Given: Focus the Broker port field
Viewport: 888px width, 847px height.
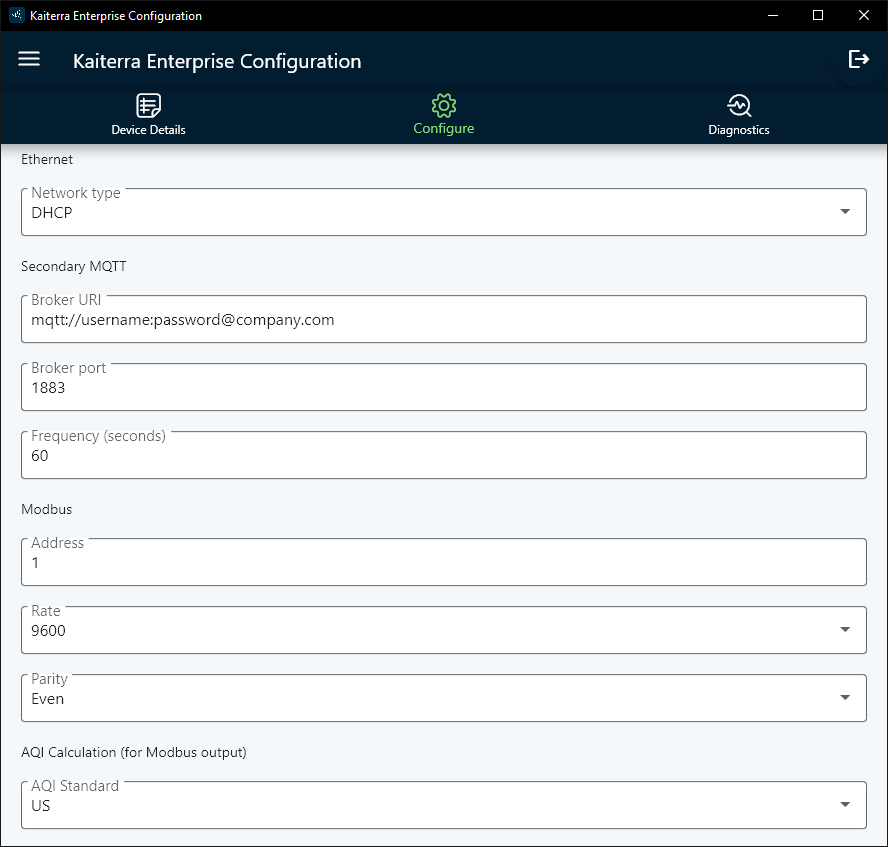Looking at the screenshot, I should pyautogui.click(x=444, y=387).
